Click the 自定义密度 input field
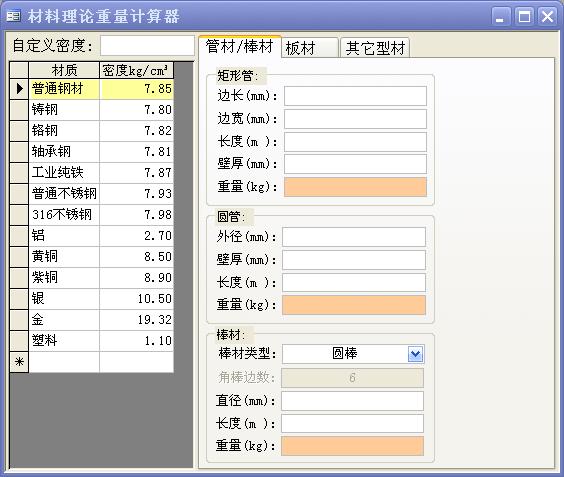The image size is (564, 477). click(147, 45)
